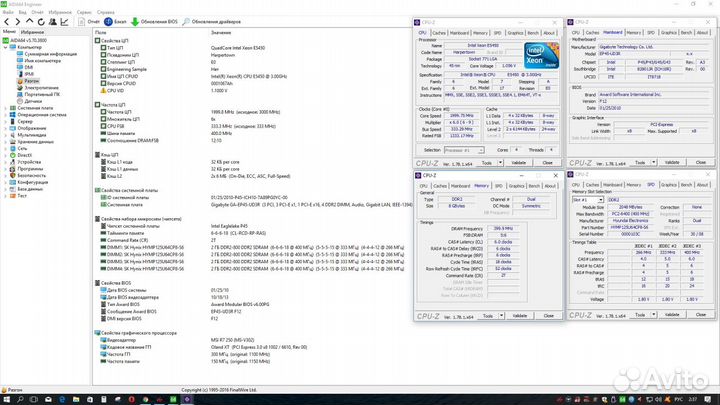Refresh the AIDA64 page
The width and height of the screenshot is (720, 405).
point(41,22)
